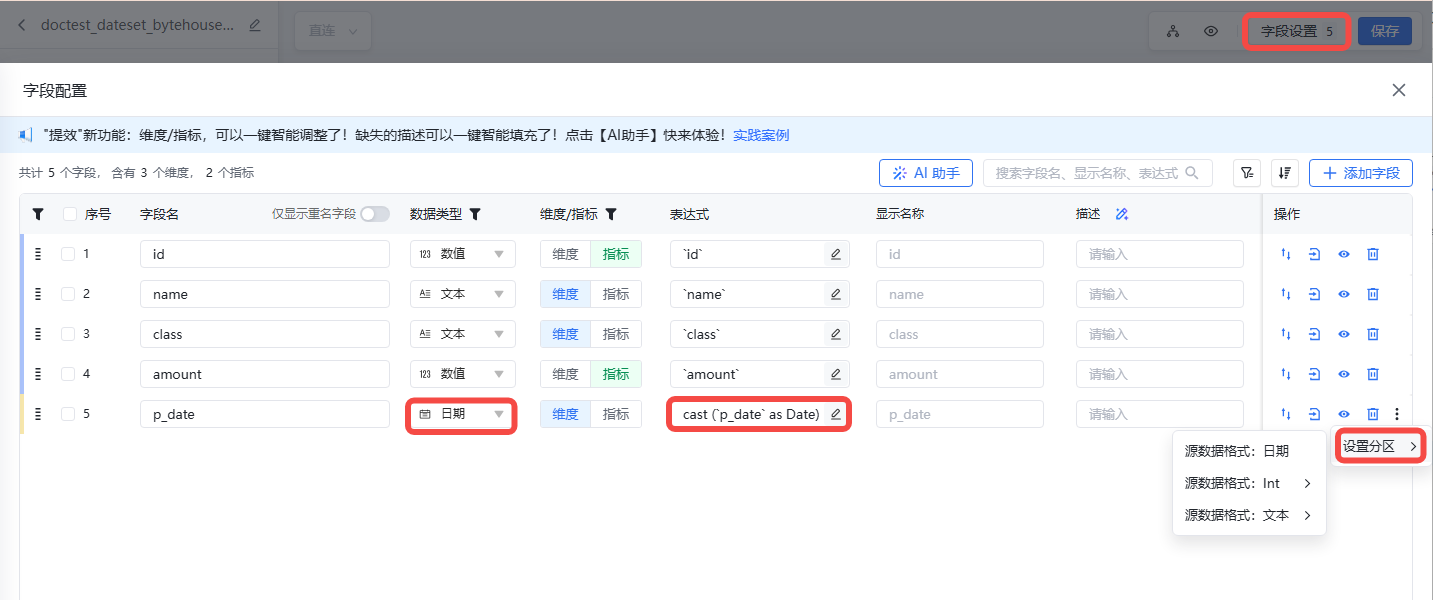Click the AI fill icon next to 描述 header
The image size is (1433, 600).
(1121, 214)
